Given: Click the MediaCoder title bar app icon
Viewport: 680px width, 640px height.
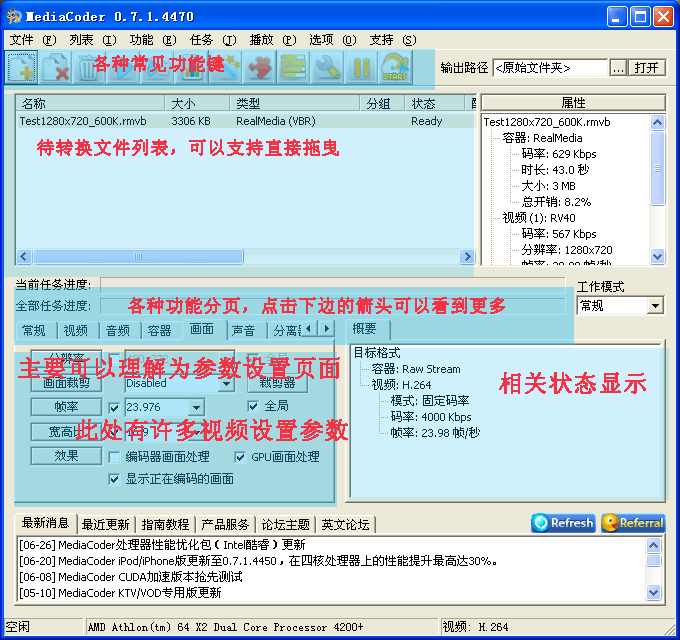Looking at the screenshot, I should pos(13,16).
